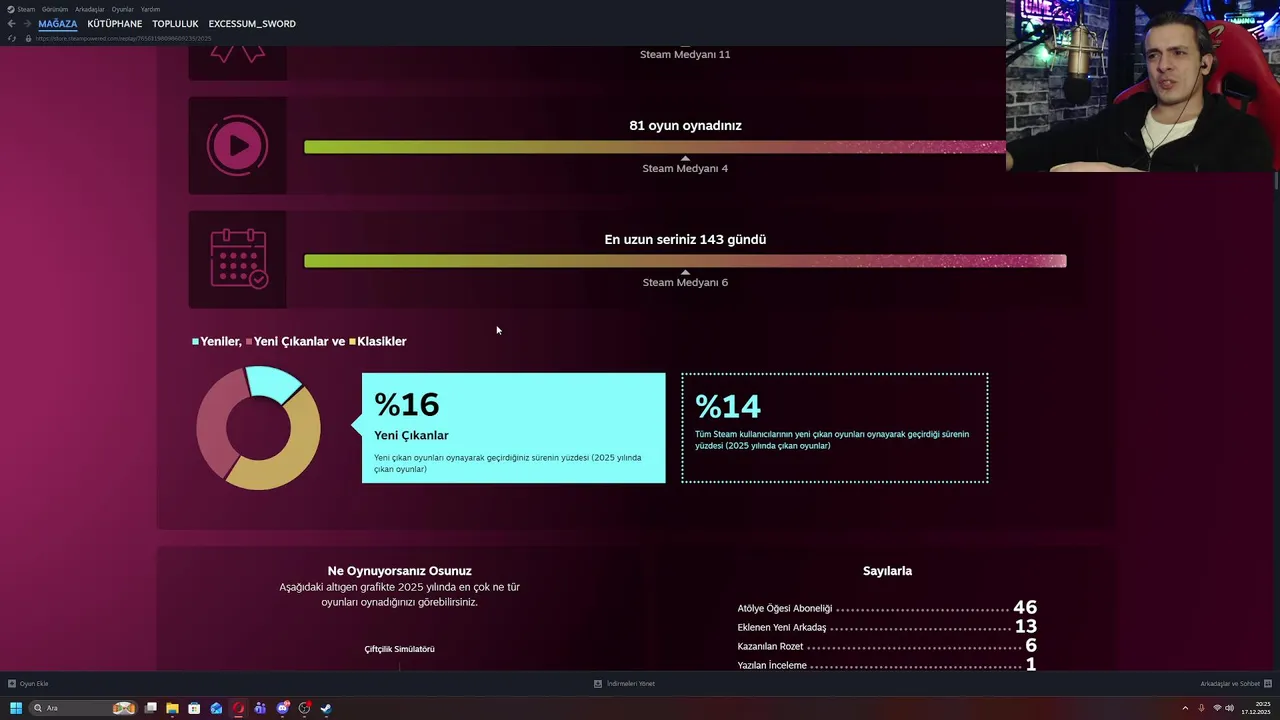Viewport: 1280px width, 720px height.
Task: Click the Steam logo icon in menu bar
Action: (10, 9)
